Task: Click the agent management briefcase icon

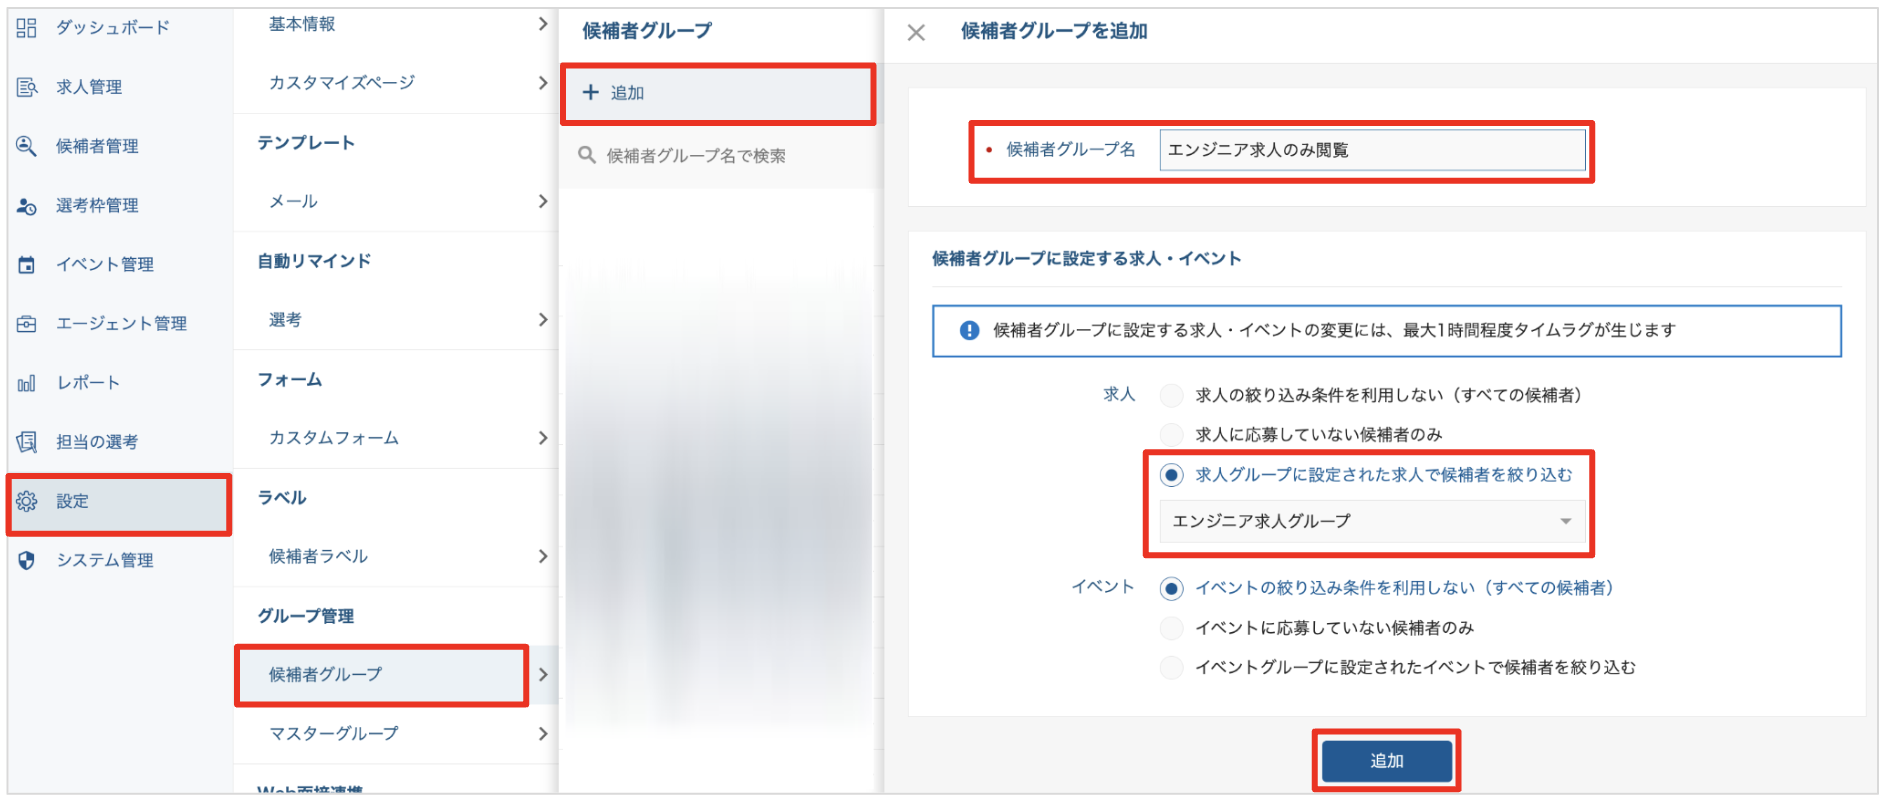Action: click(x=27, y=324)
